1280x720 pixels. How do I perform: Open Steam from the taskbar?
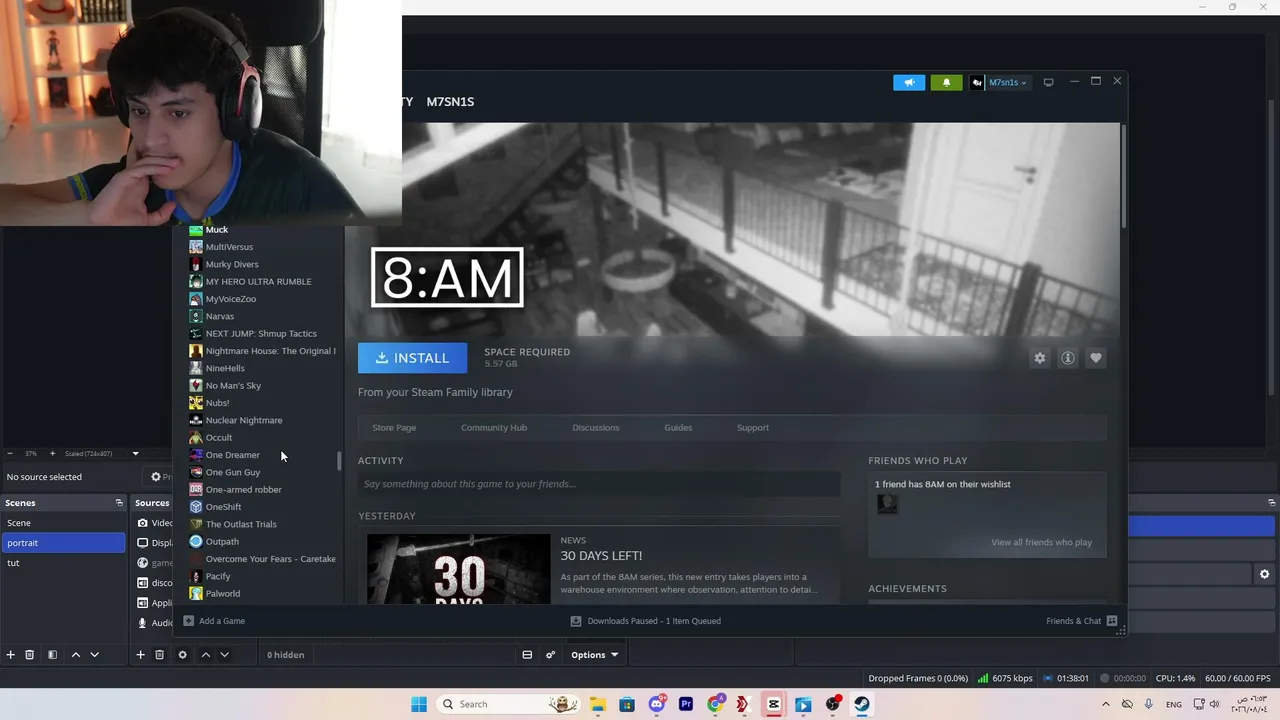[x=861, y=704]
